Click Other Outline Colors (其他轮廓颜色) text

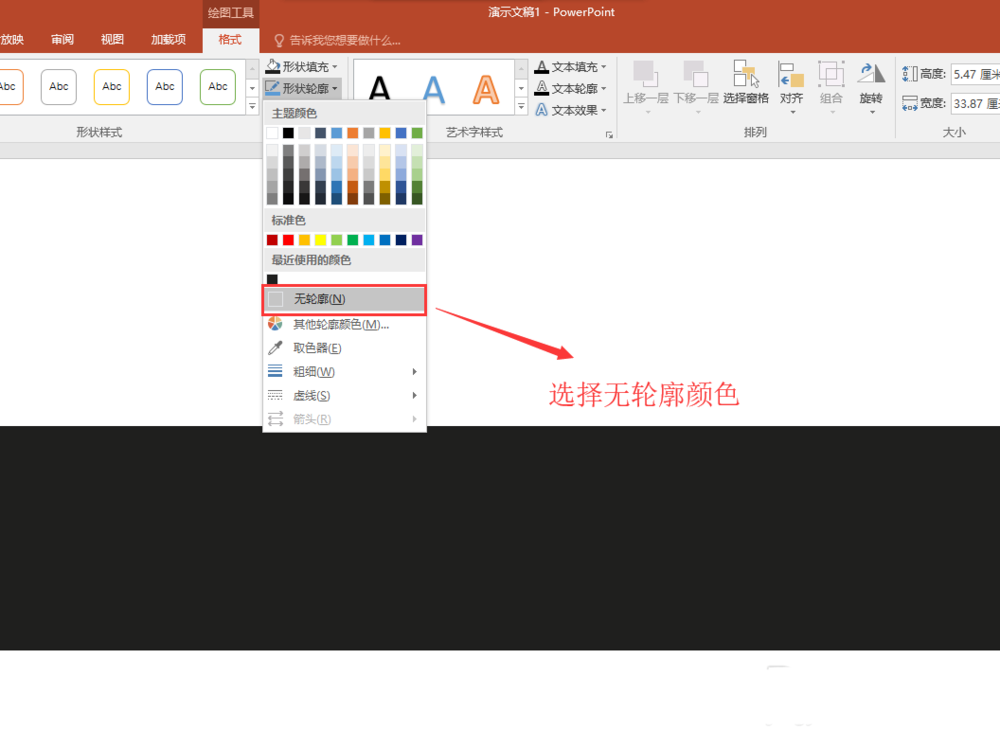(341, 325)
